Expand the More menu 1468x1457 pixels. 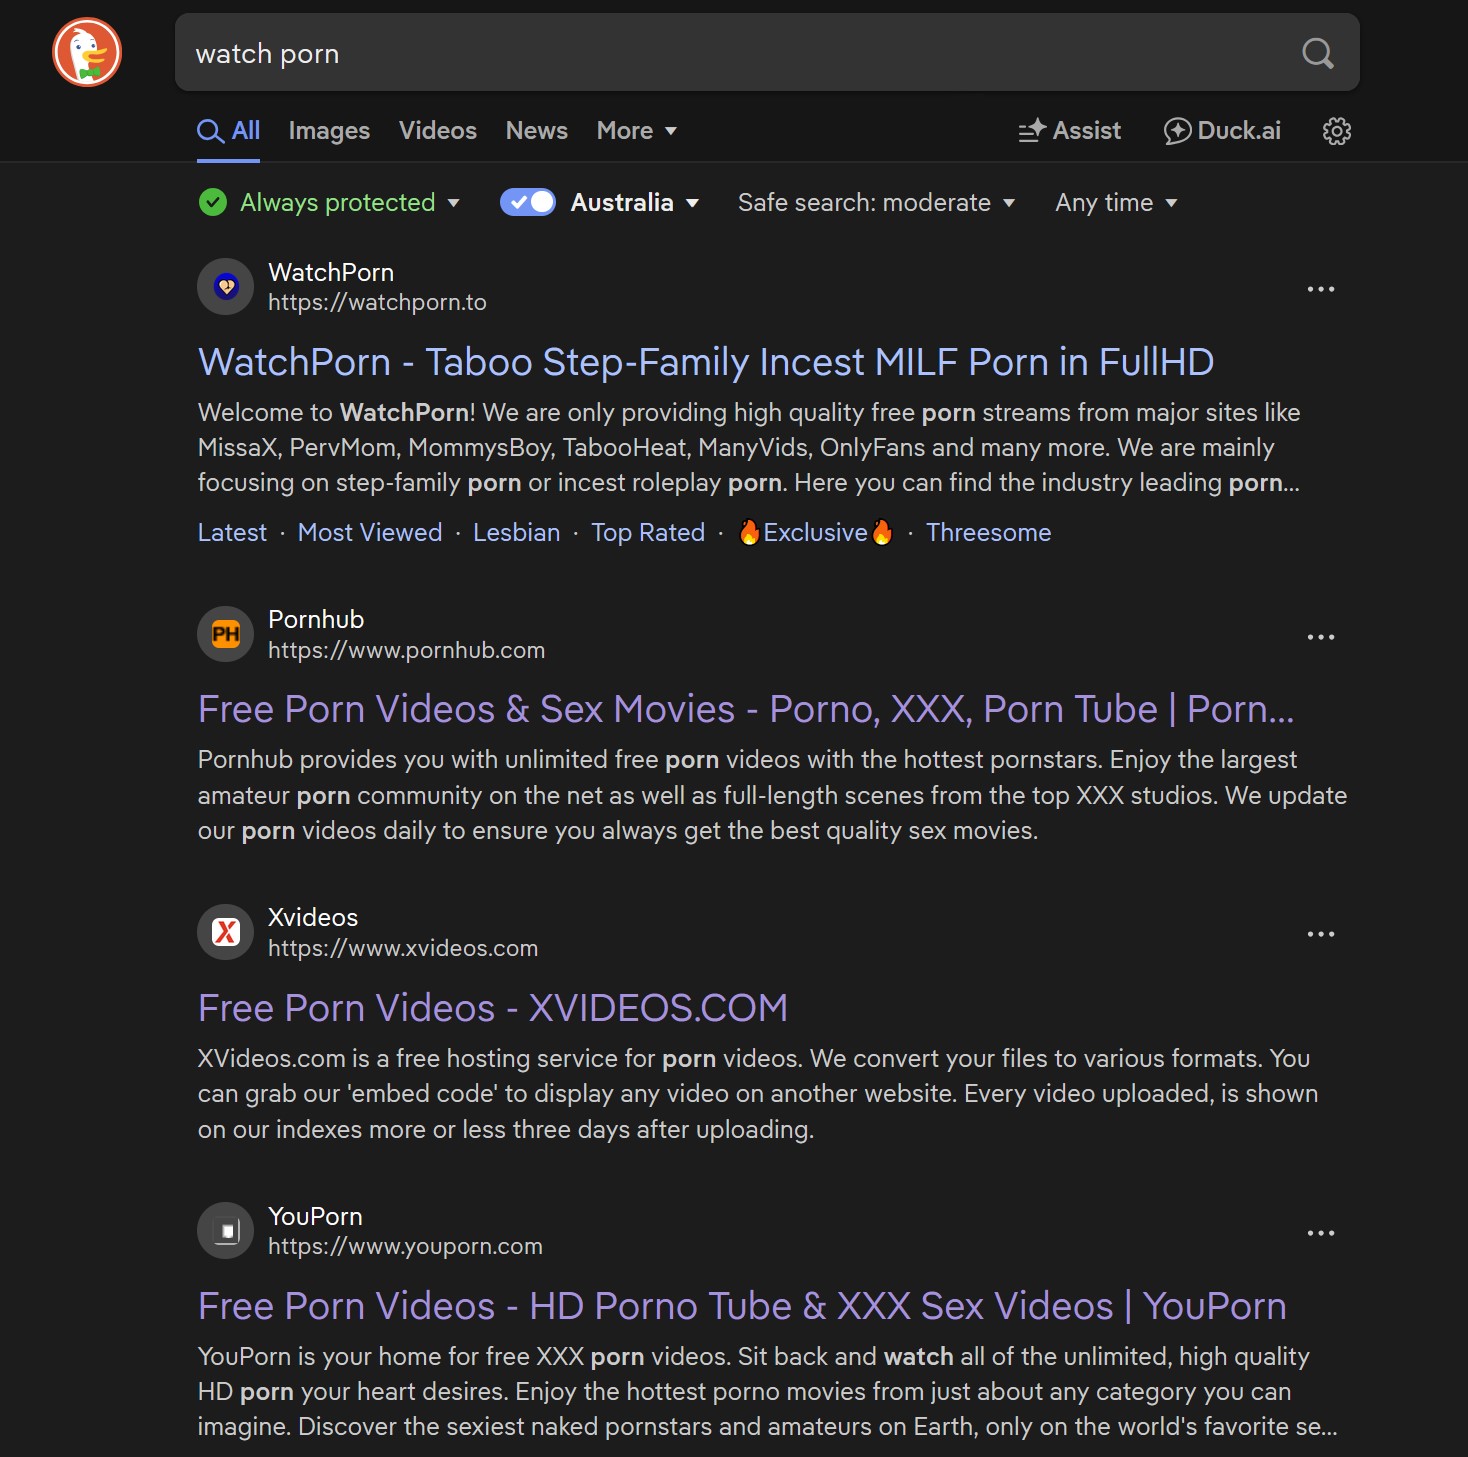pyautogui.click(x=637, y=131)
